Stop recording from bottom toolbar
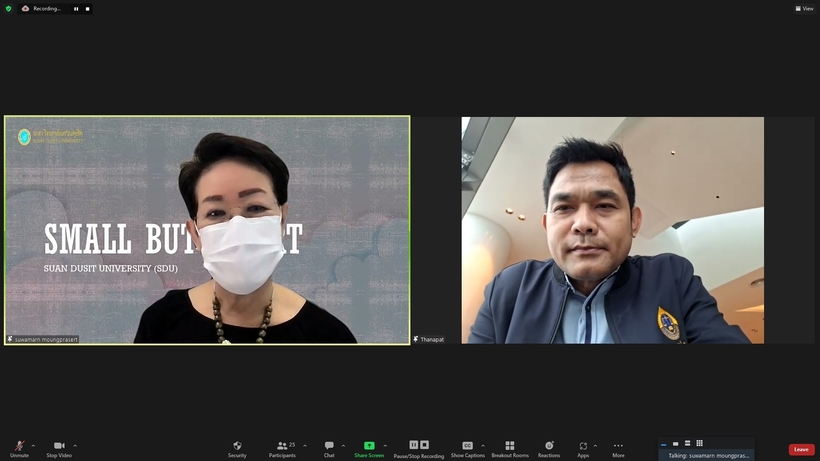Screen dimensions: 820x461 pyautogui.click(x=425, y=445)
